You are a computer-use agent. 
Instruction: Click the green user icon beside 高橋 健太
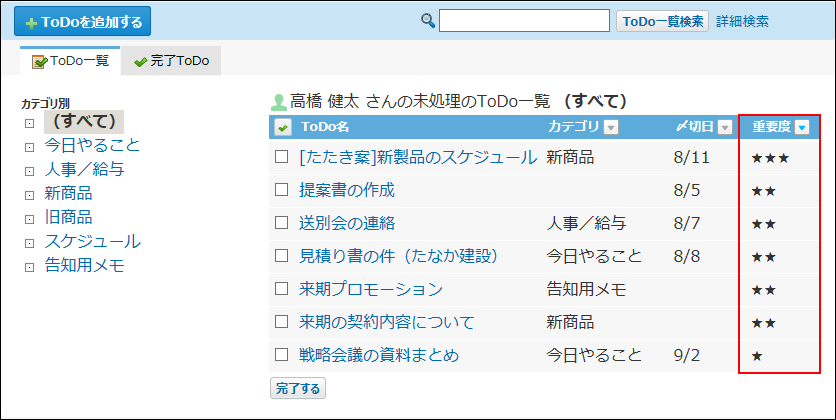pos(279,101)
